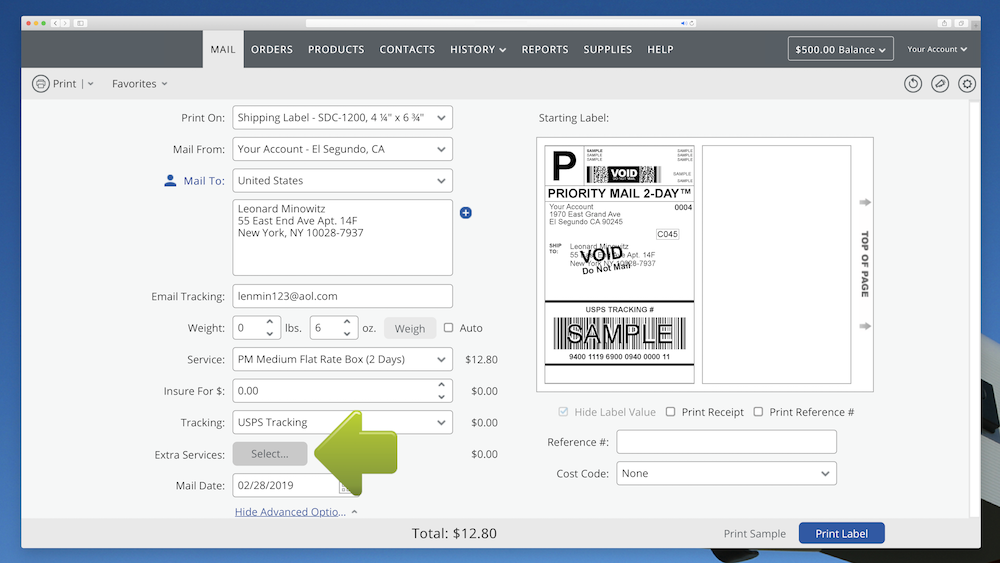This screenshot has width=1000, height=563.
Task: Click the reset/refresh circular arrow icon
Action: 913,84
